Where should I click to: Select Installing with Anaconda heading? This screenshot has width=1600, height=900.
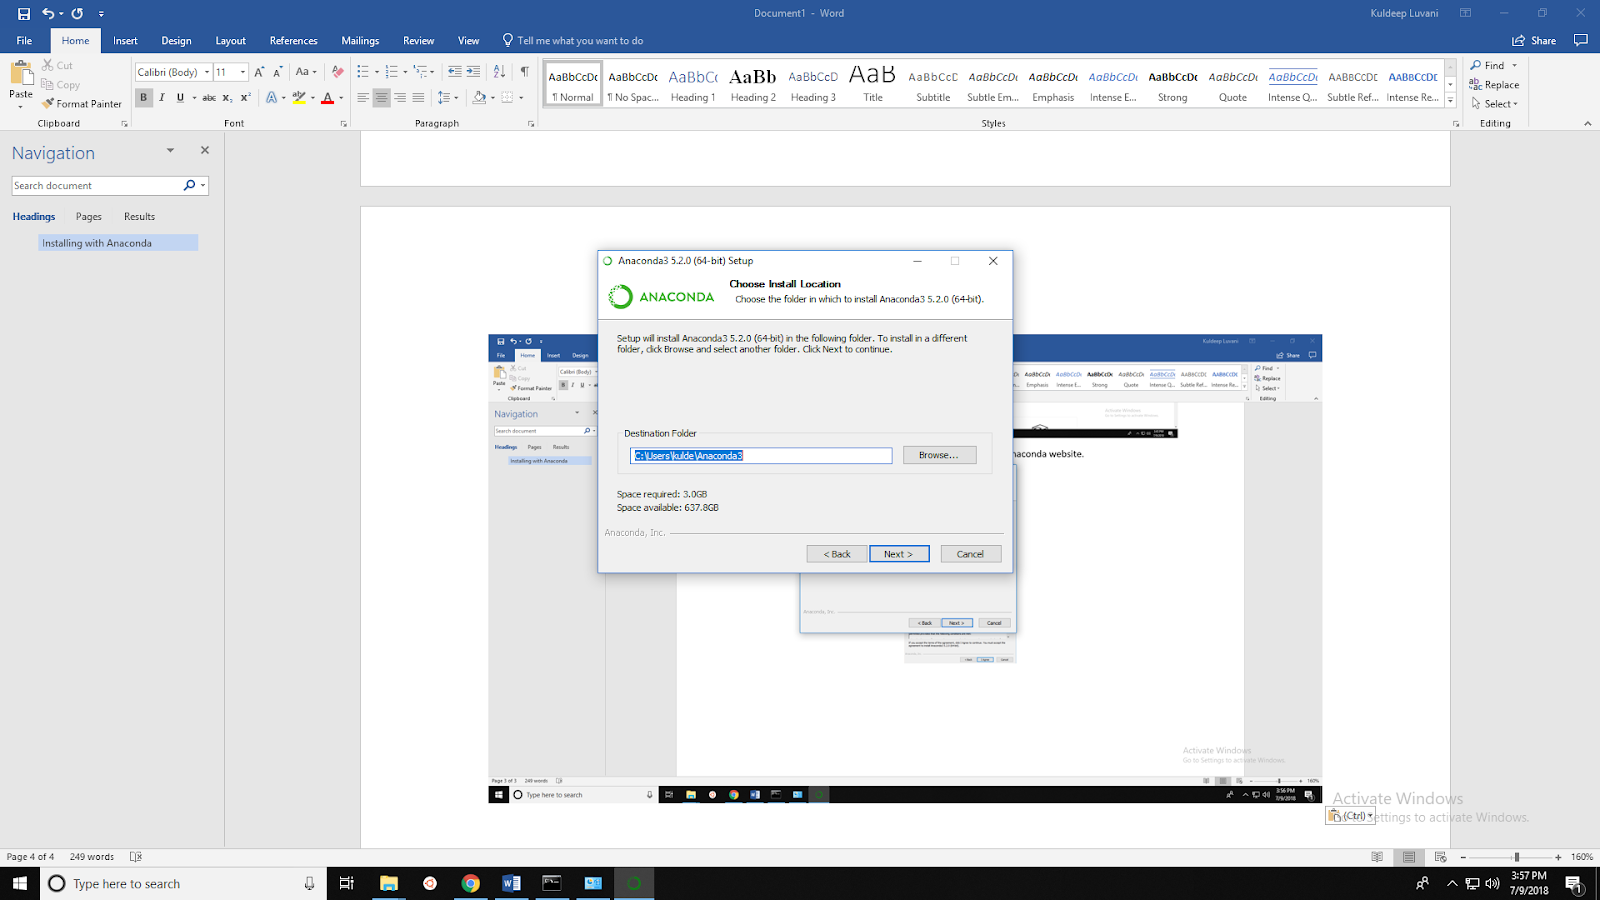pos(118,243)
